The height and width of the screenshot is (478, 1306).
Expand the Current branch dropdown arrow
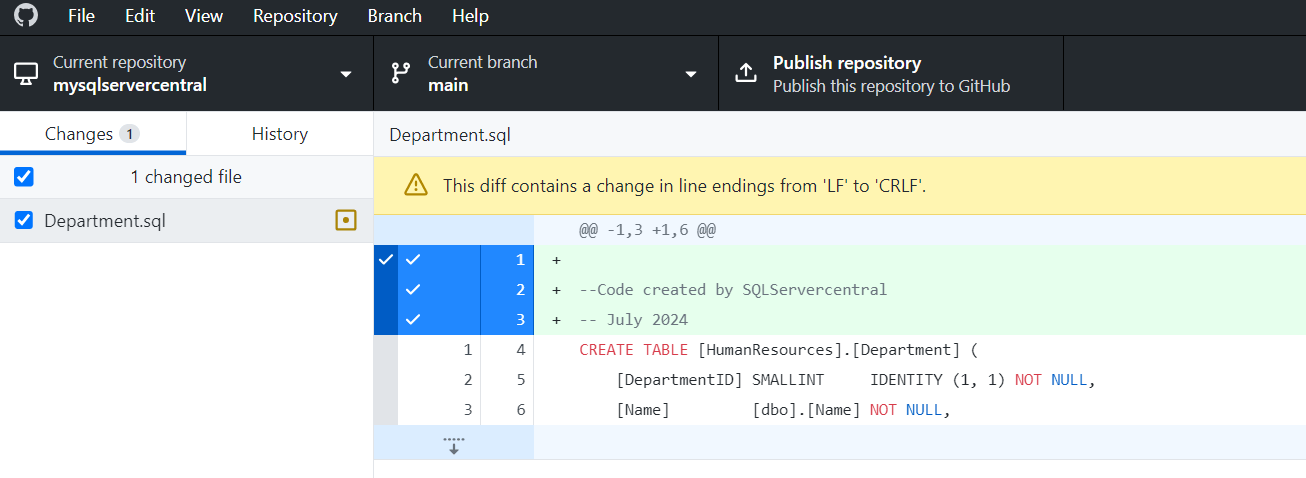coord(690,74)
